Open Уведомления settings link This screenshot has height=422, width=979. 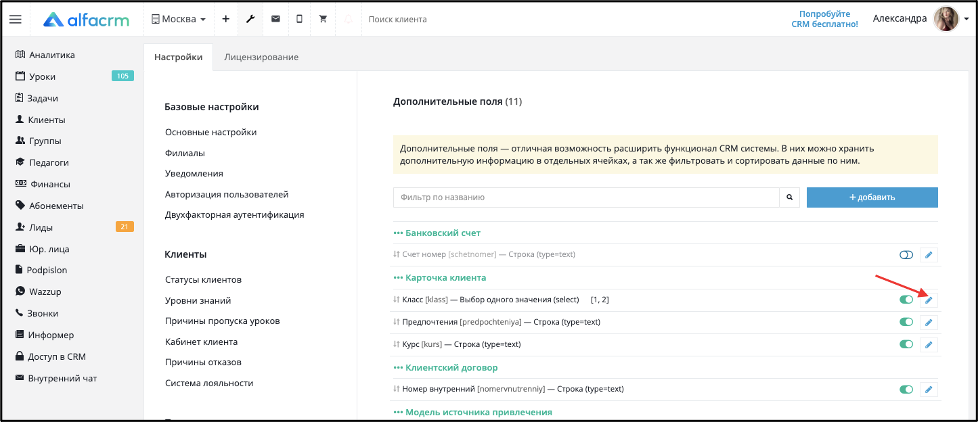194,173
